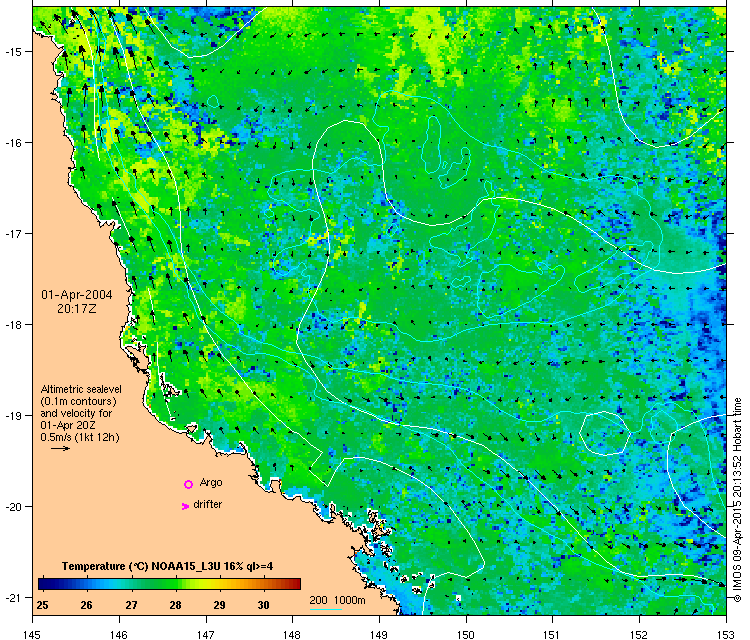
Task: Click the color bar value 25
Action: click(42, 605)
